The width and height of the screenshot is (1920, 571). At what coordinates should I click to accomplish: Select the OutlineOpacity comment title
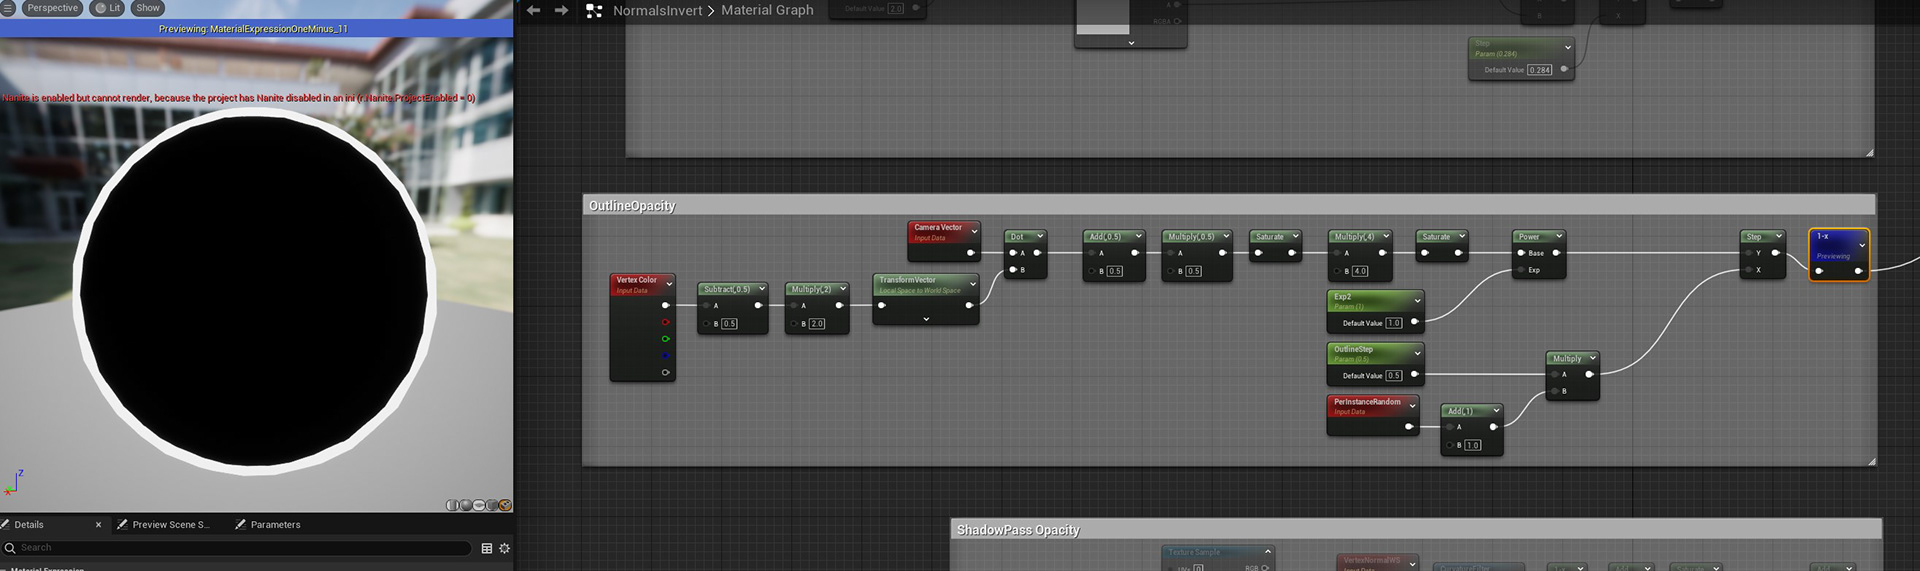tap(632, 206)
